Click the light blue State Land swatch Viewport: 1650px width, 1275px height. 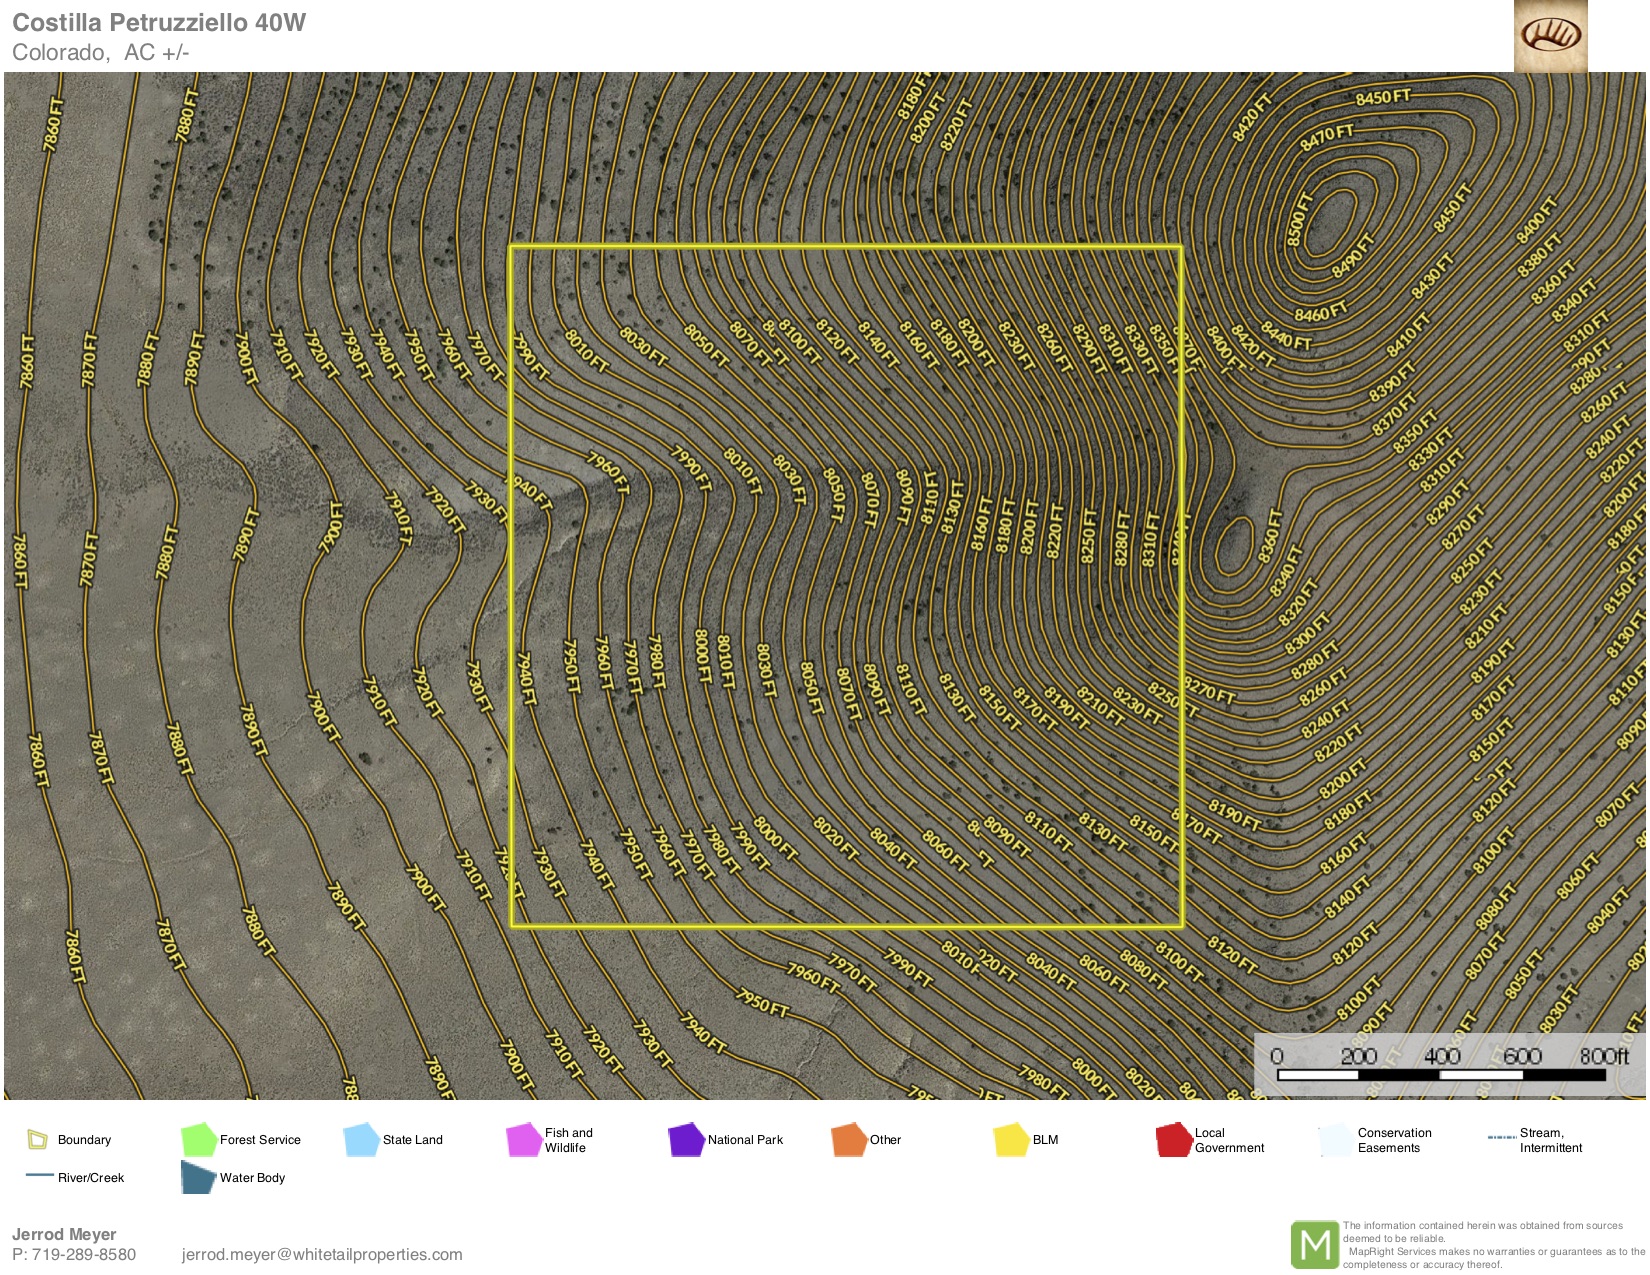coord(361,1139)
